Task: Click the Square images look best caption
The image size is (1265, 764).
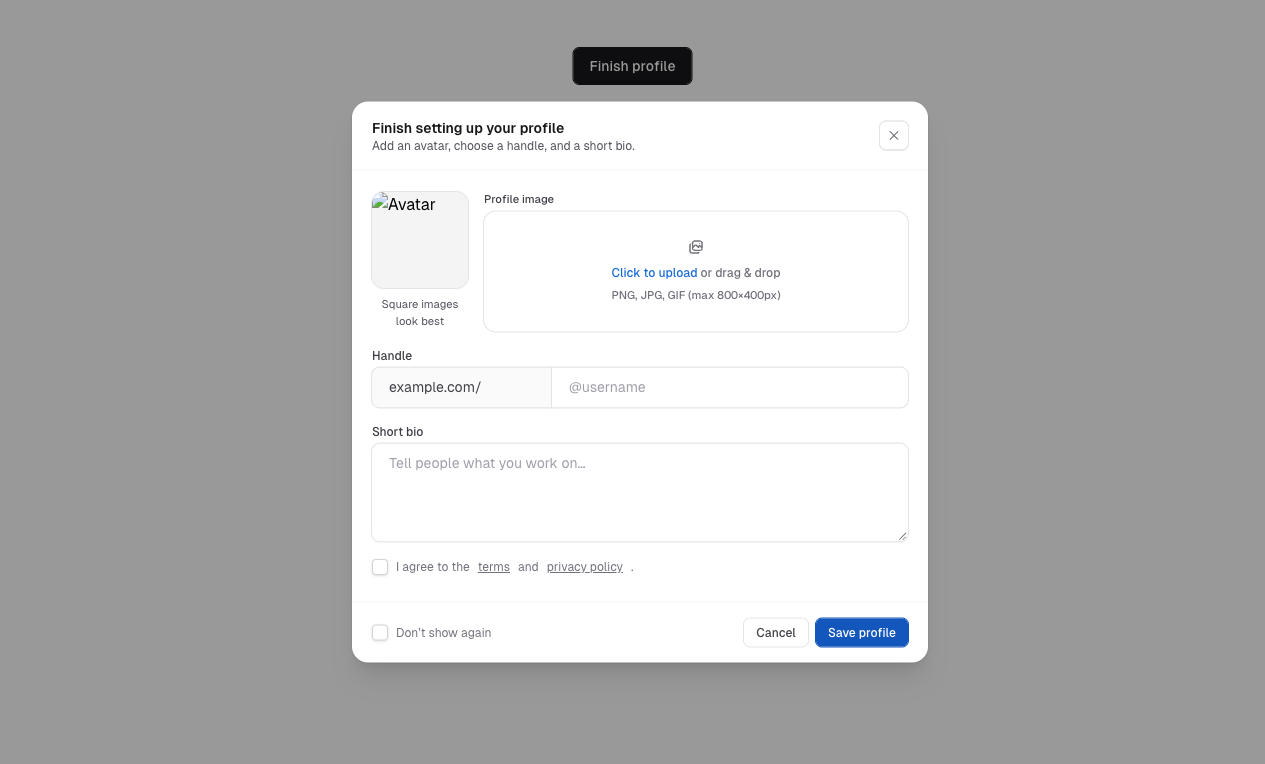Action: pos(419,312)
